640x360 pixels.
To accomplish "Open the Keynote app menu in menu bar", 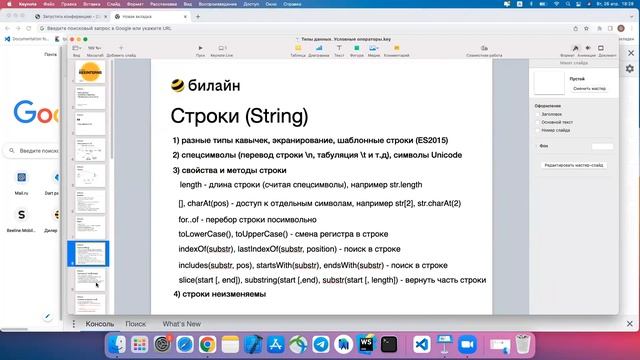I will (x=28, y=4).
